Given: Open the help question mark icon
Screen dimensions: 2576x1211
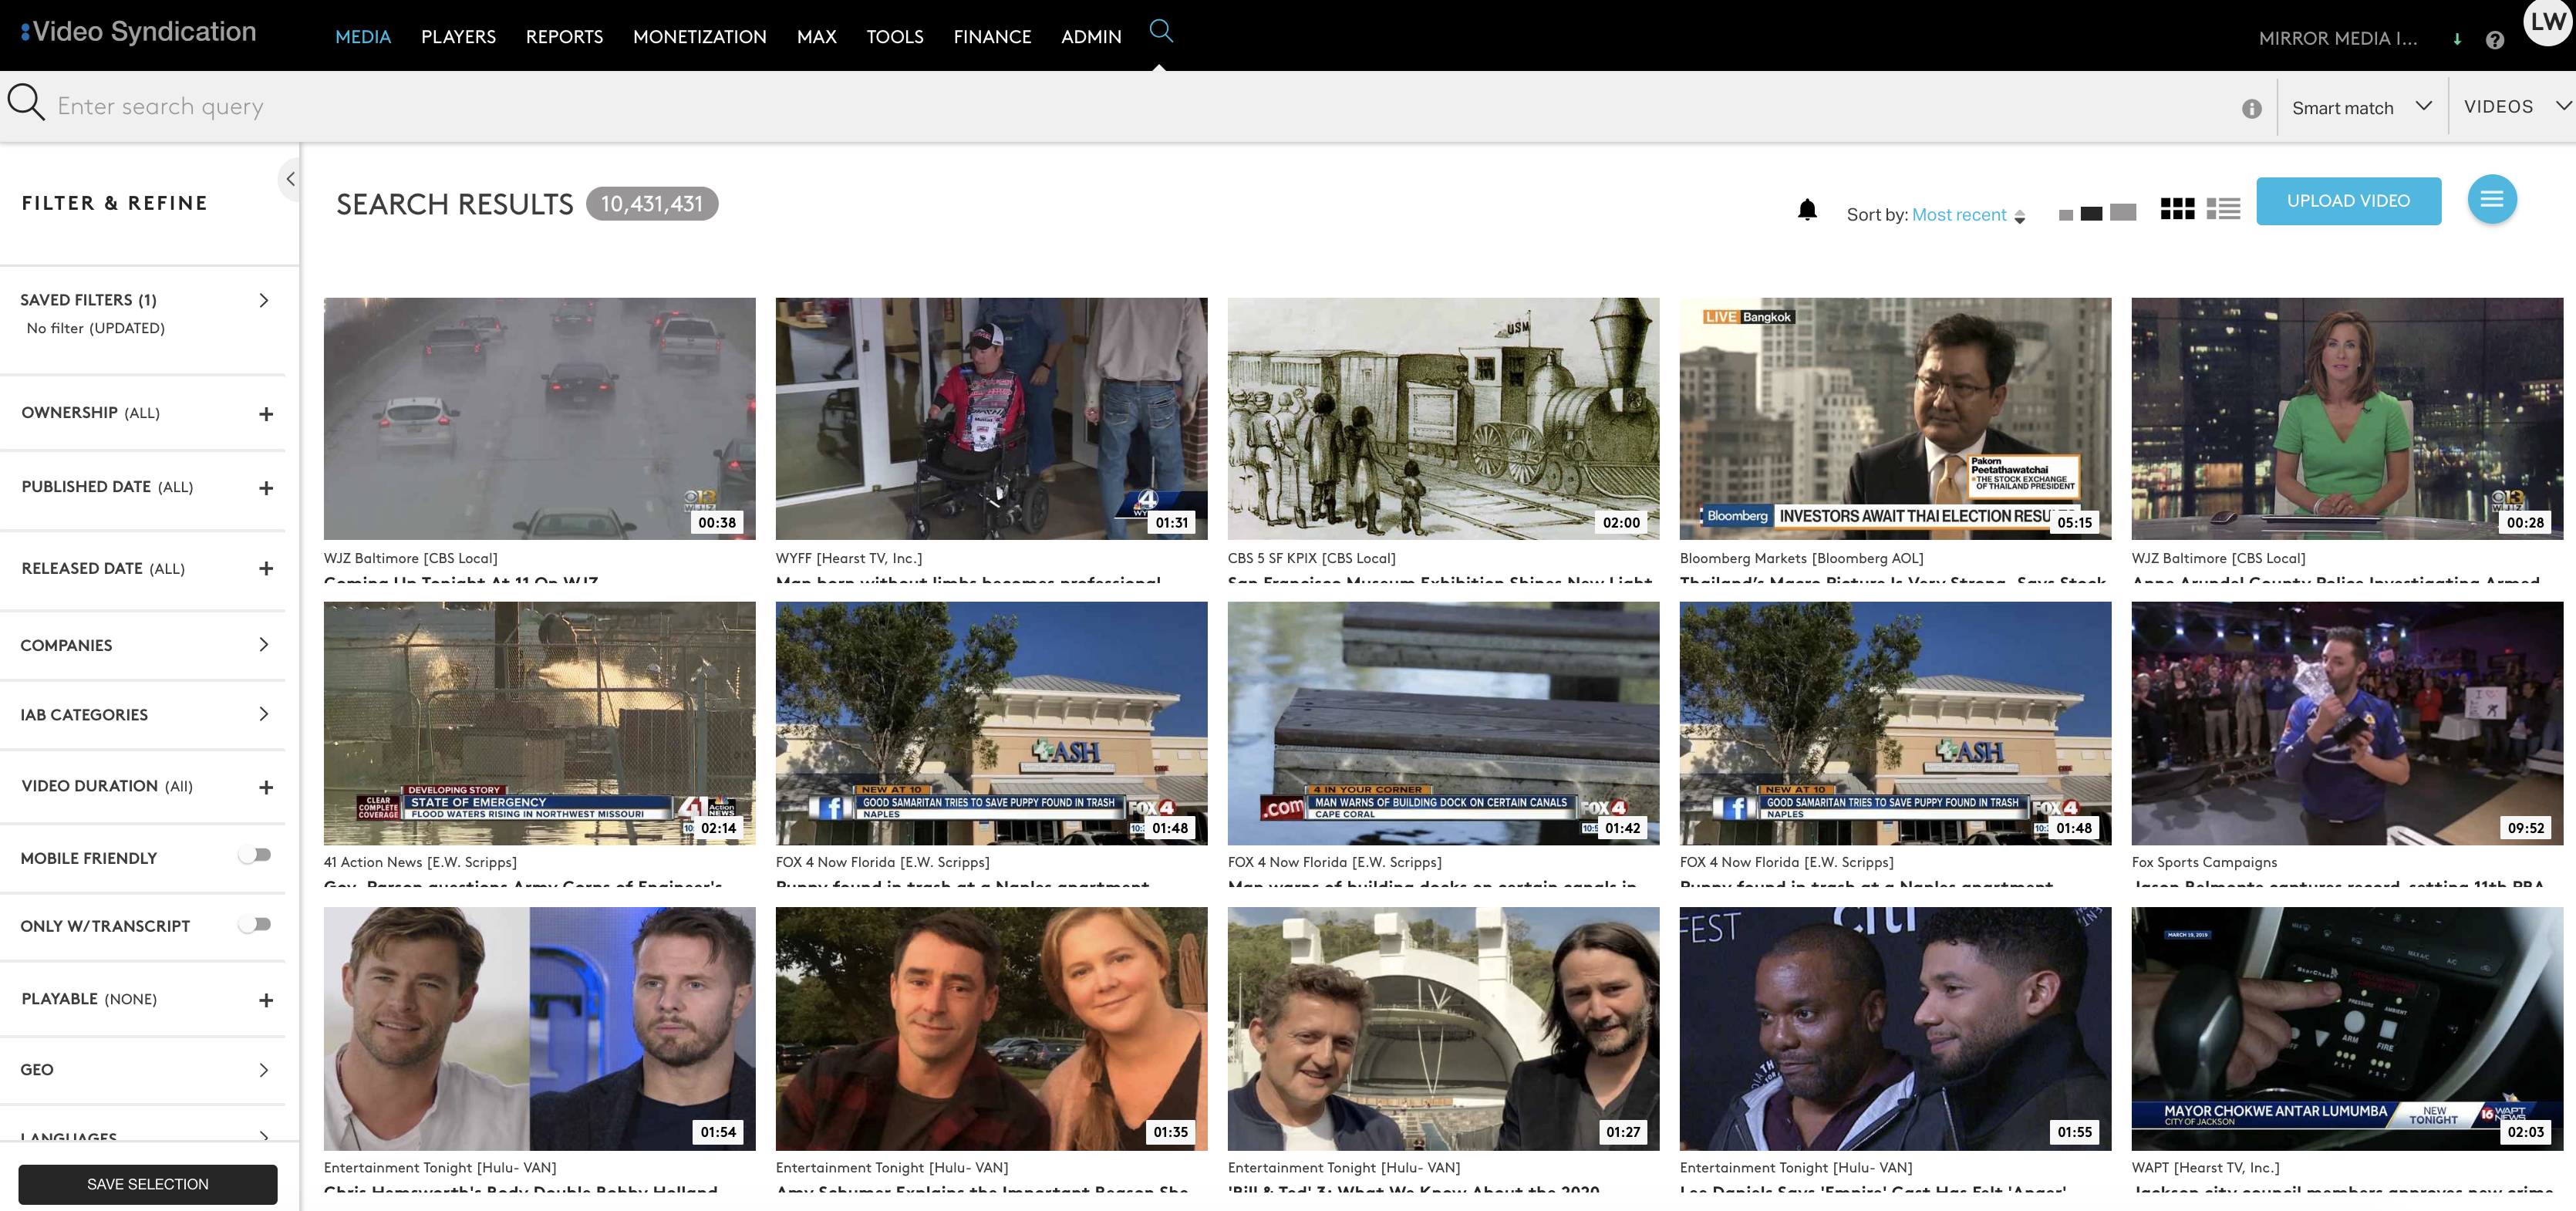Looking at the screenshot, I should click(x=2494, y=40).
